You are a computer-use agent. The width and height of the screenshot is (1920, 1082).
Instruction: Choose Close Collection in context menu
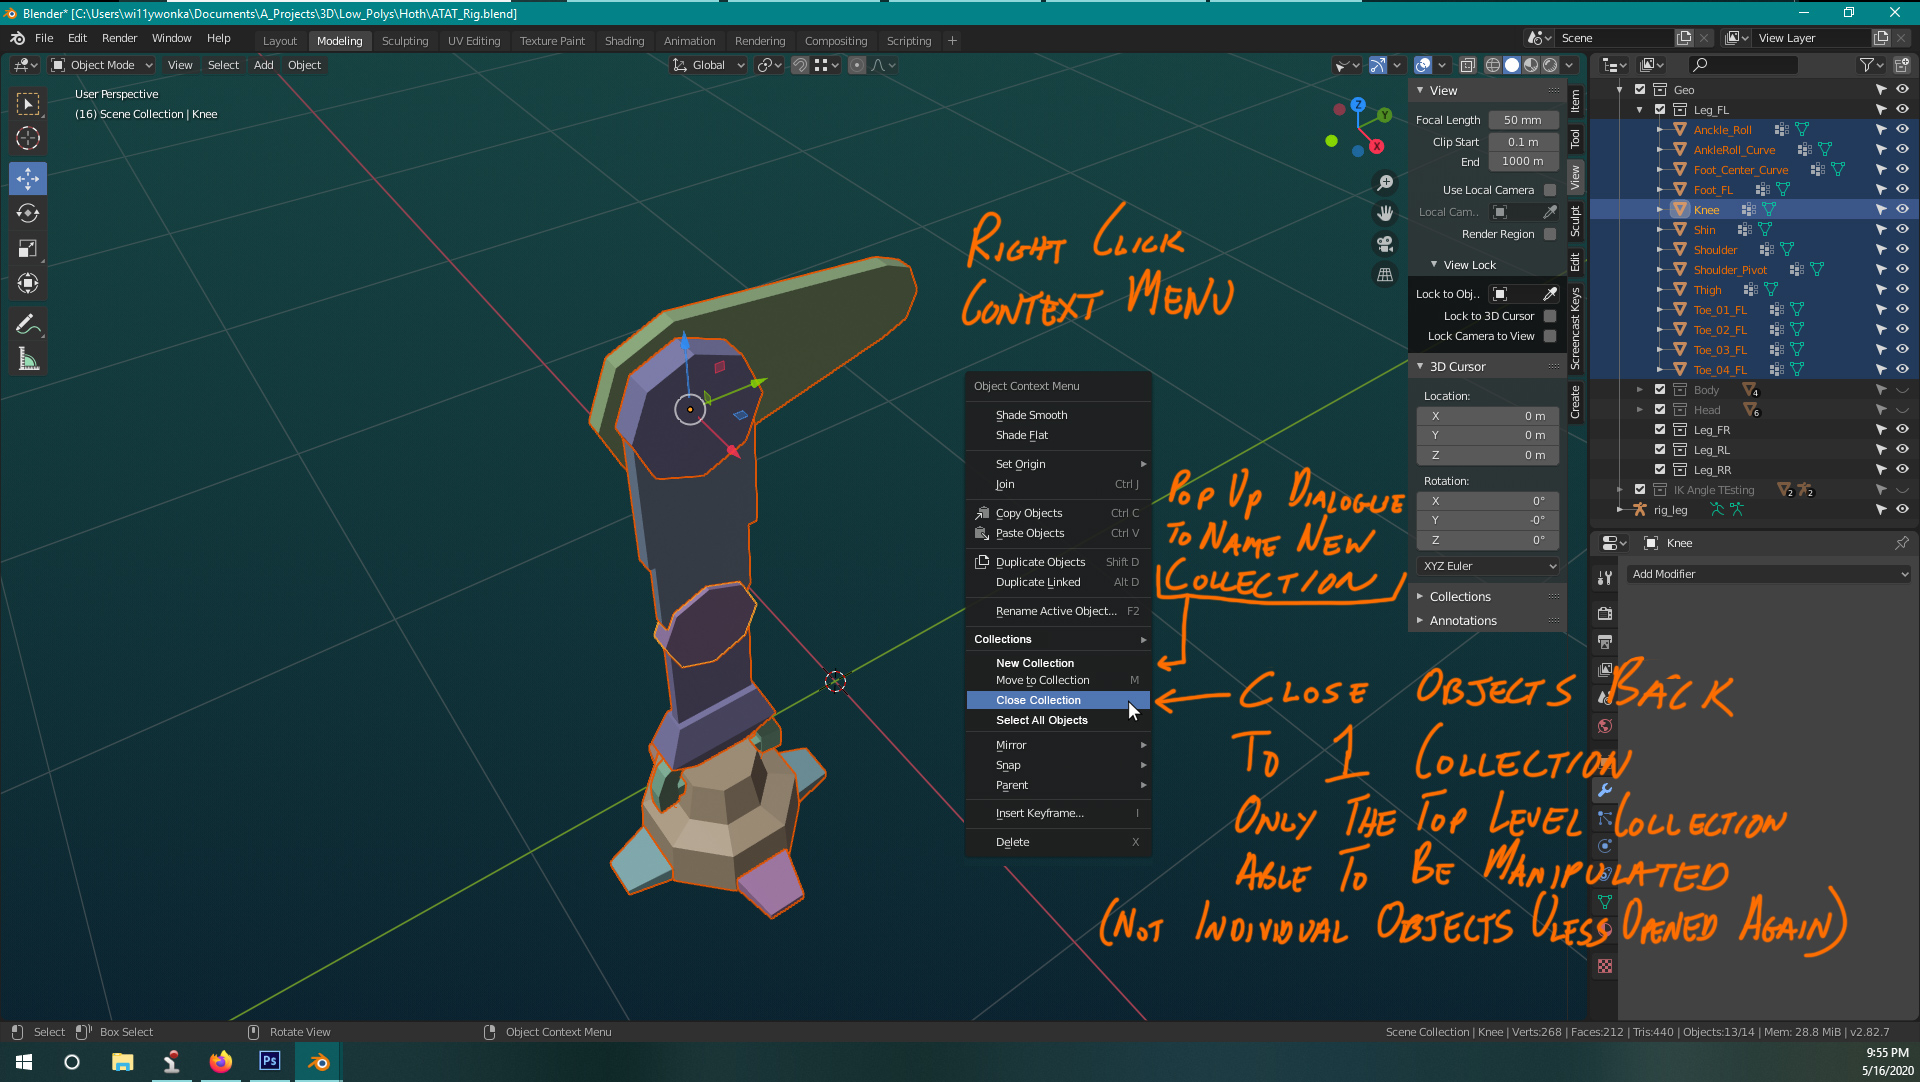pos(1057,700)
